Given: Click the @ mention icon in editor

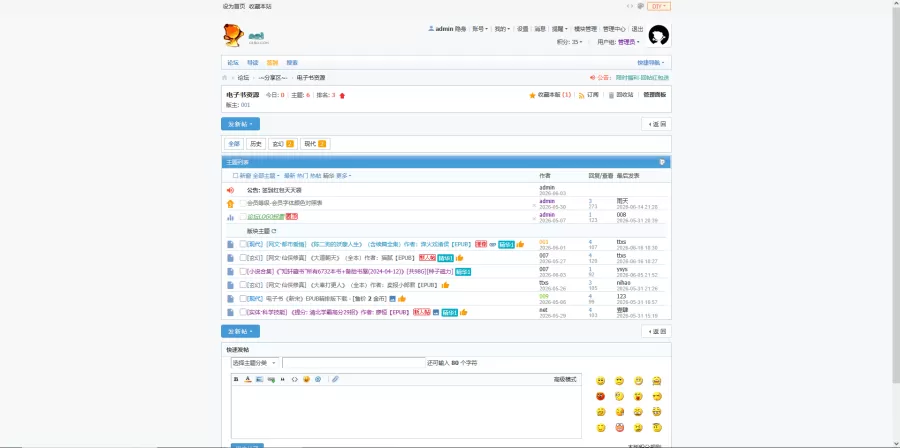Looking at the screenshot, I should tap(318, 379).
